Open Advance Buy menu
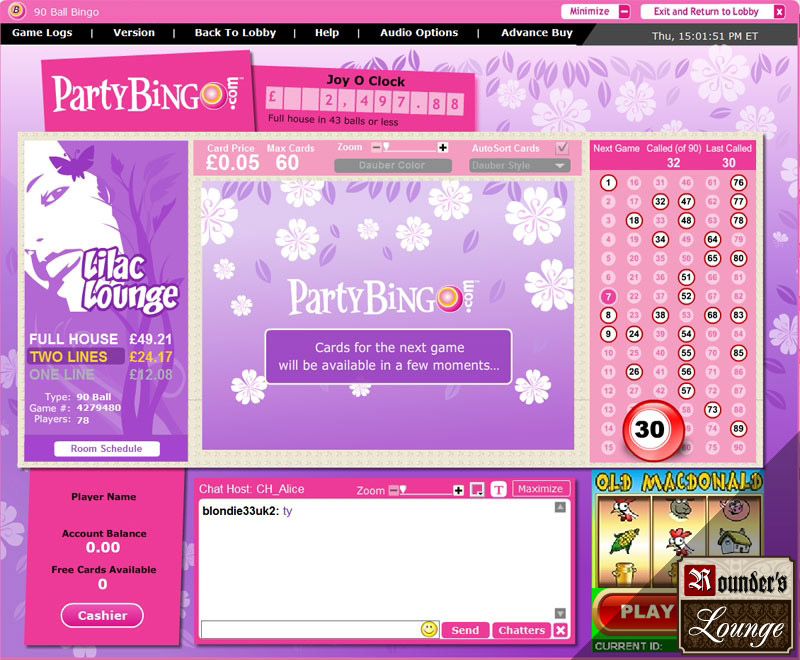The width and height of the screenshot is (800, 660). coord(537,33)
